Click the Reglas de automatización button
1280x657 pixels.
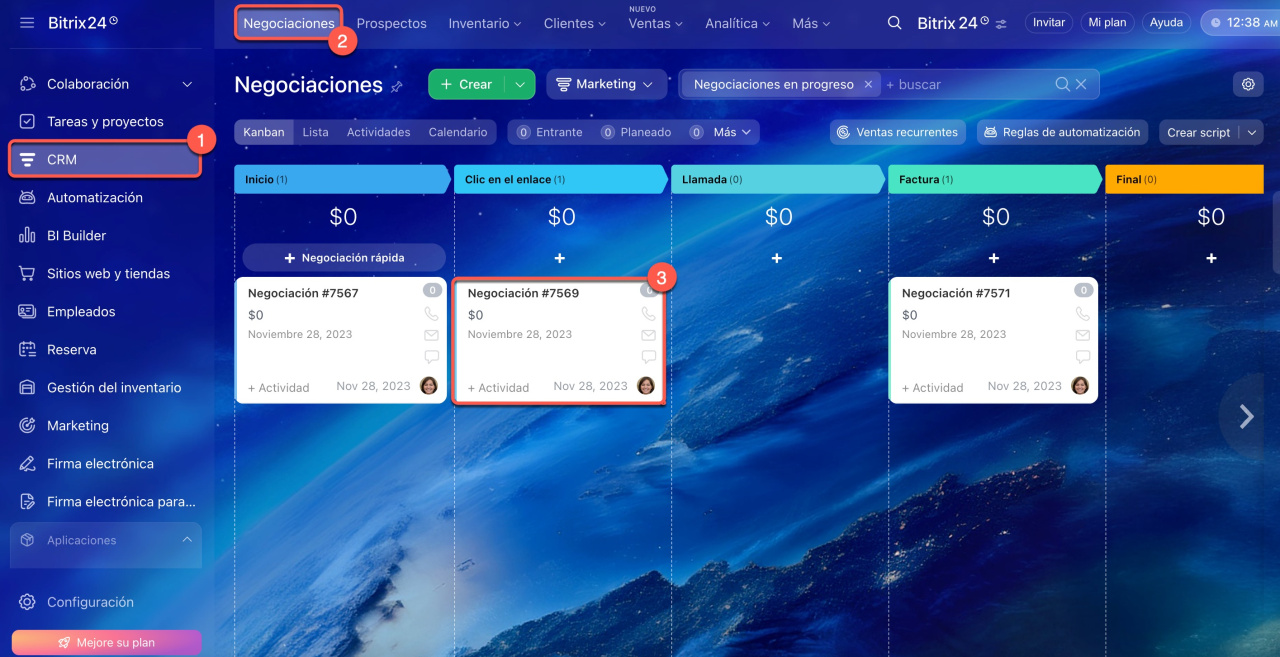1061,132
